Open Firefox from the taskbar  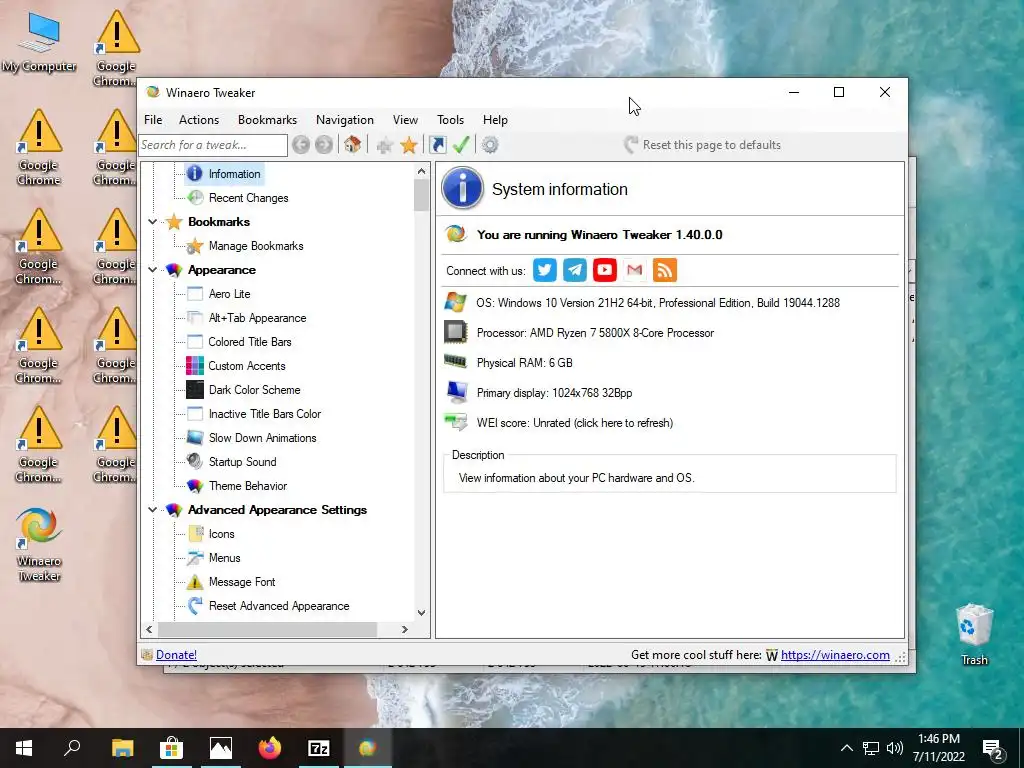coord(270,748)
